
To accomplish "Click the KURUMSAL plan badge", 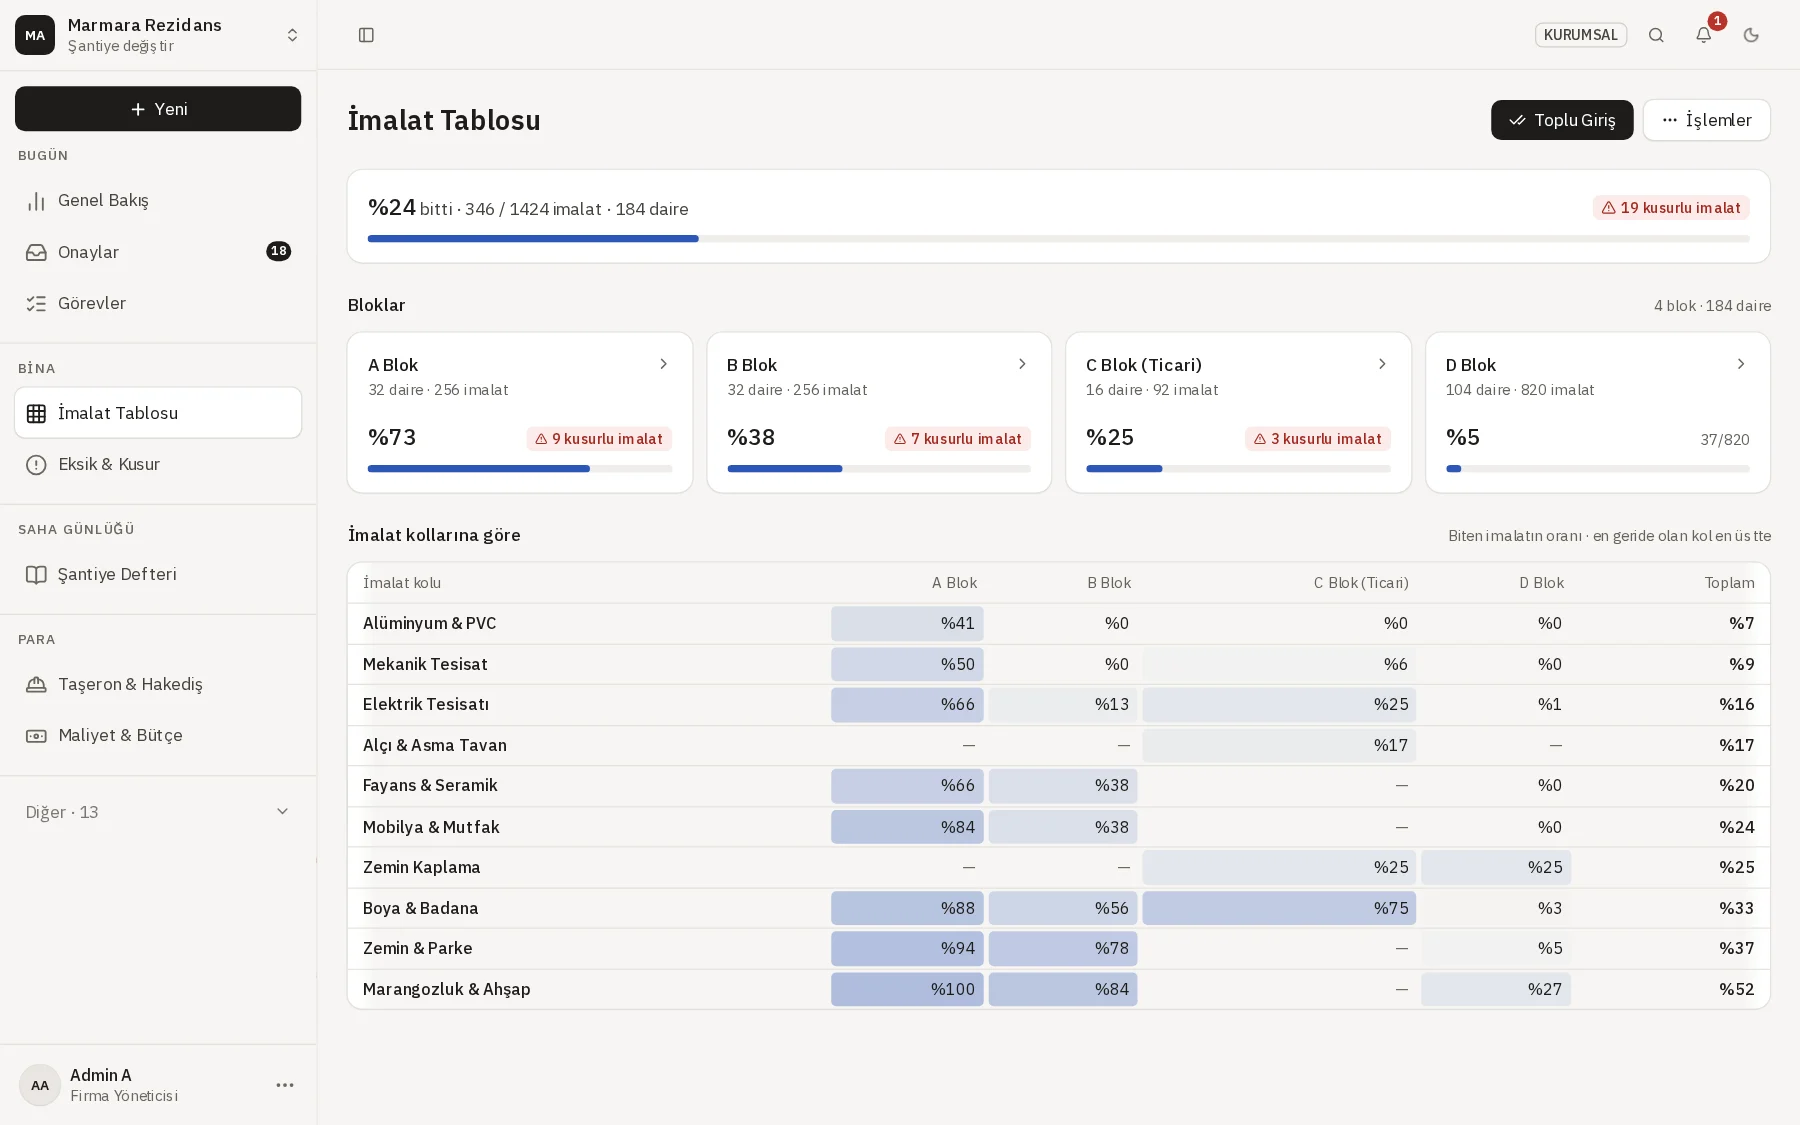I will (1581, 35).
